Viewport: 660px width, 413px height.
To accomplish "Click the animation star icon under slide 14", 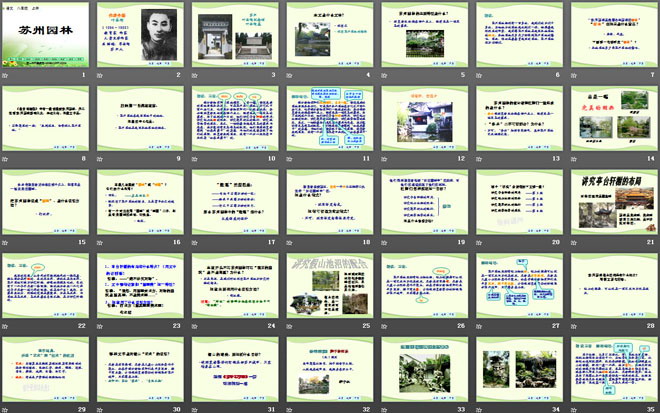I will click(x=573, y=159).
